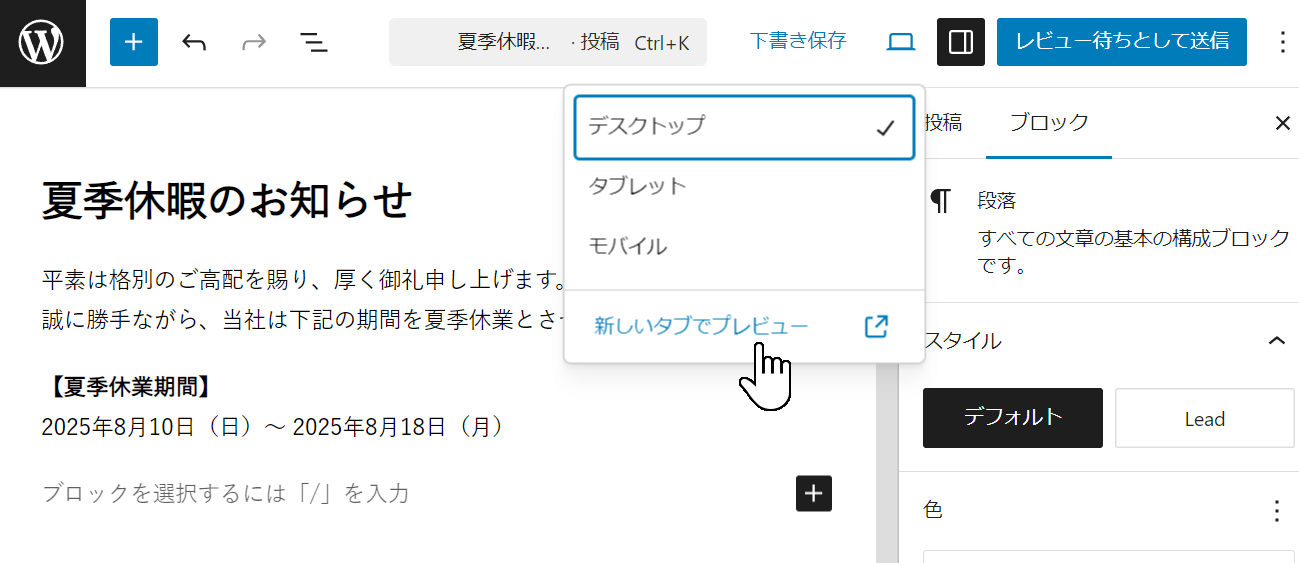Click the black add block plus icon
The width and height of the screenshot is (1299, 563).
tap(814, 493)
